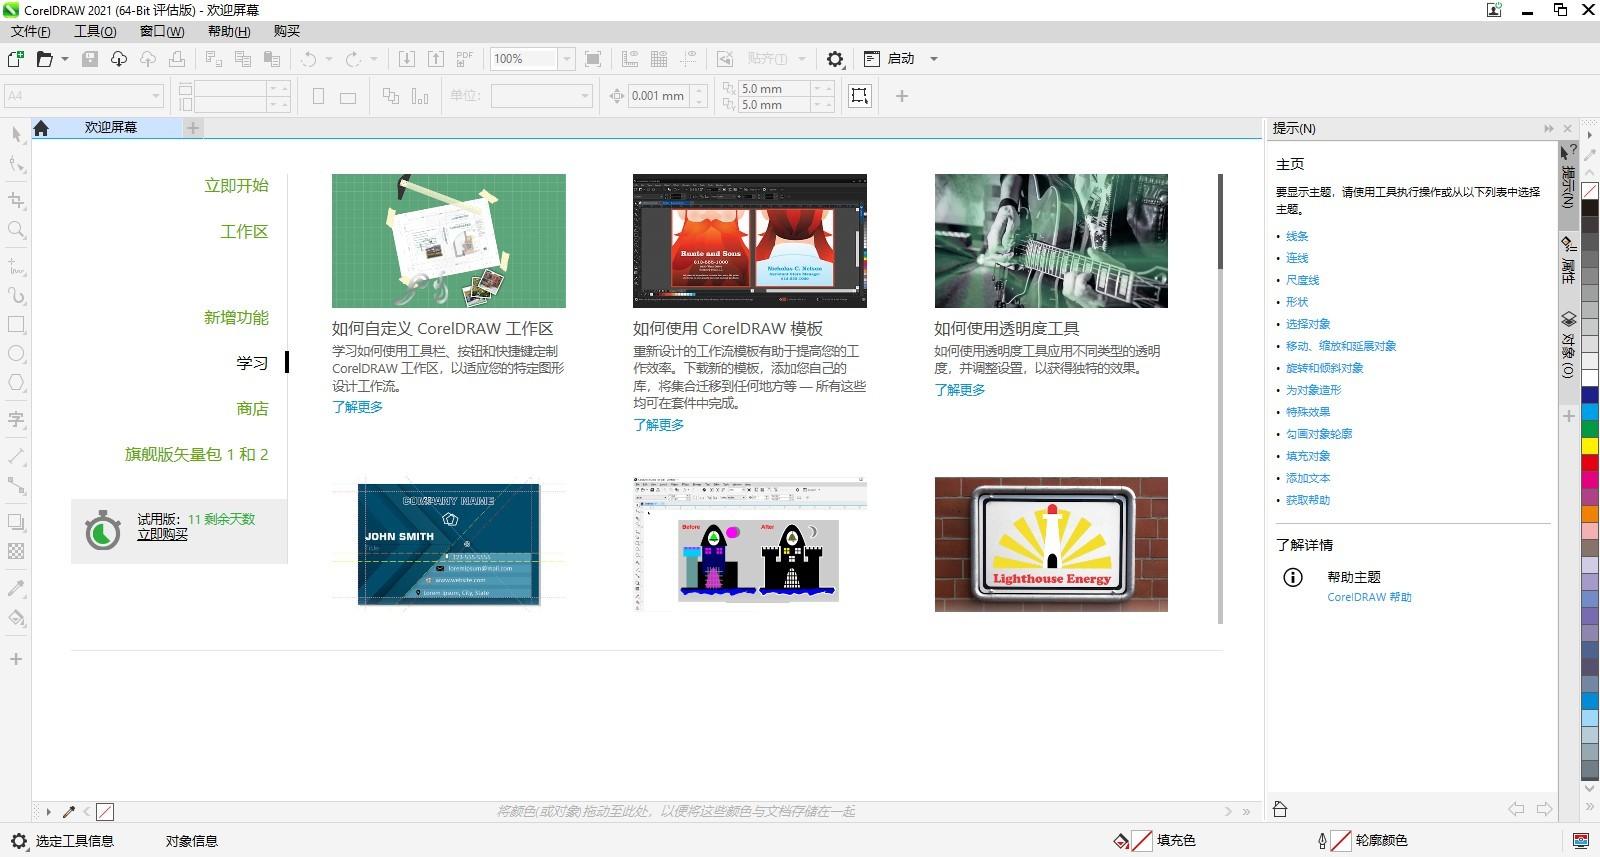
Task: Click the 5.0 mm duplicate distance stepper
Action: [x=822, y=89]
